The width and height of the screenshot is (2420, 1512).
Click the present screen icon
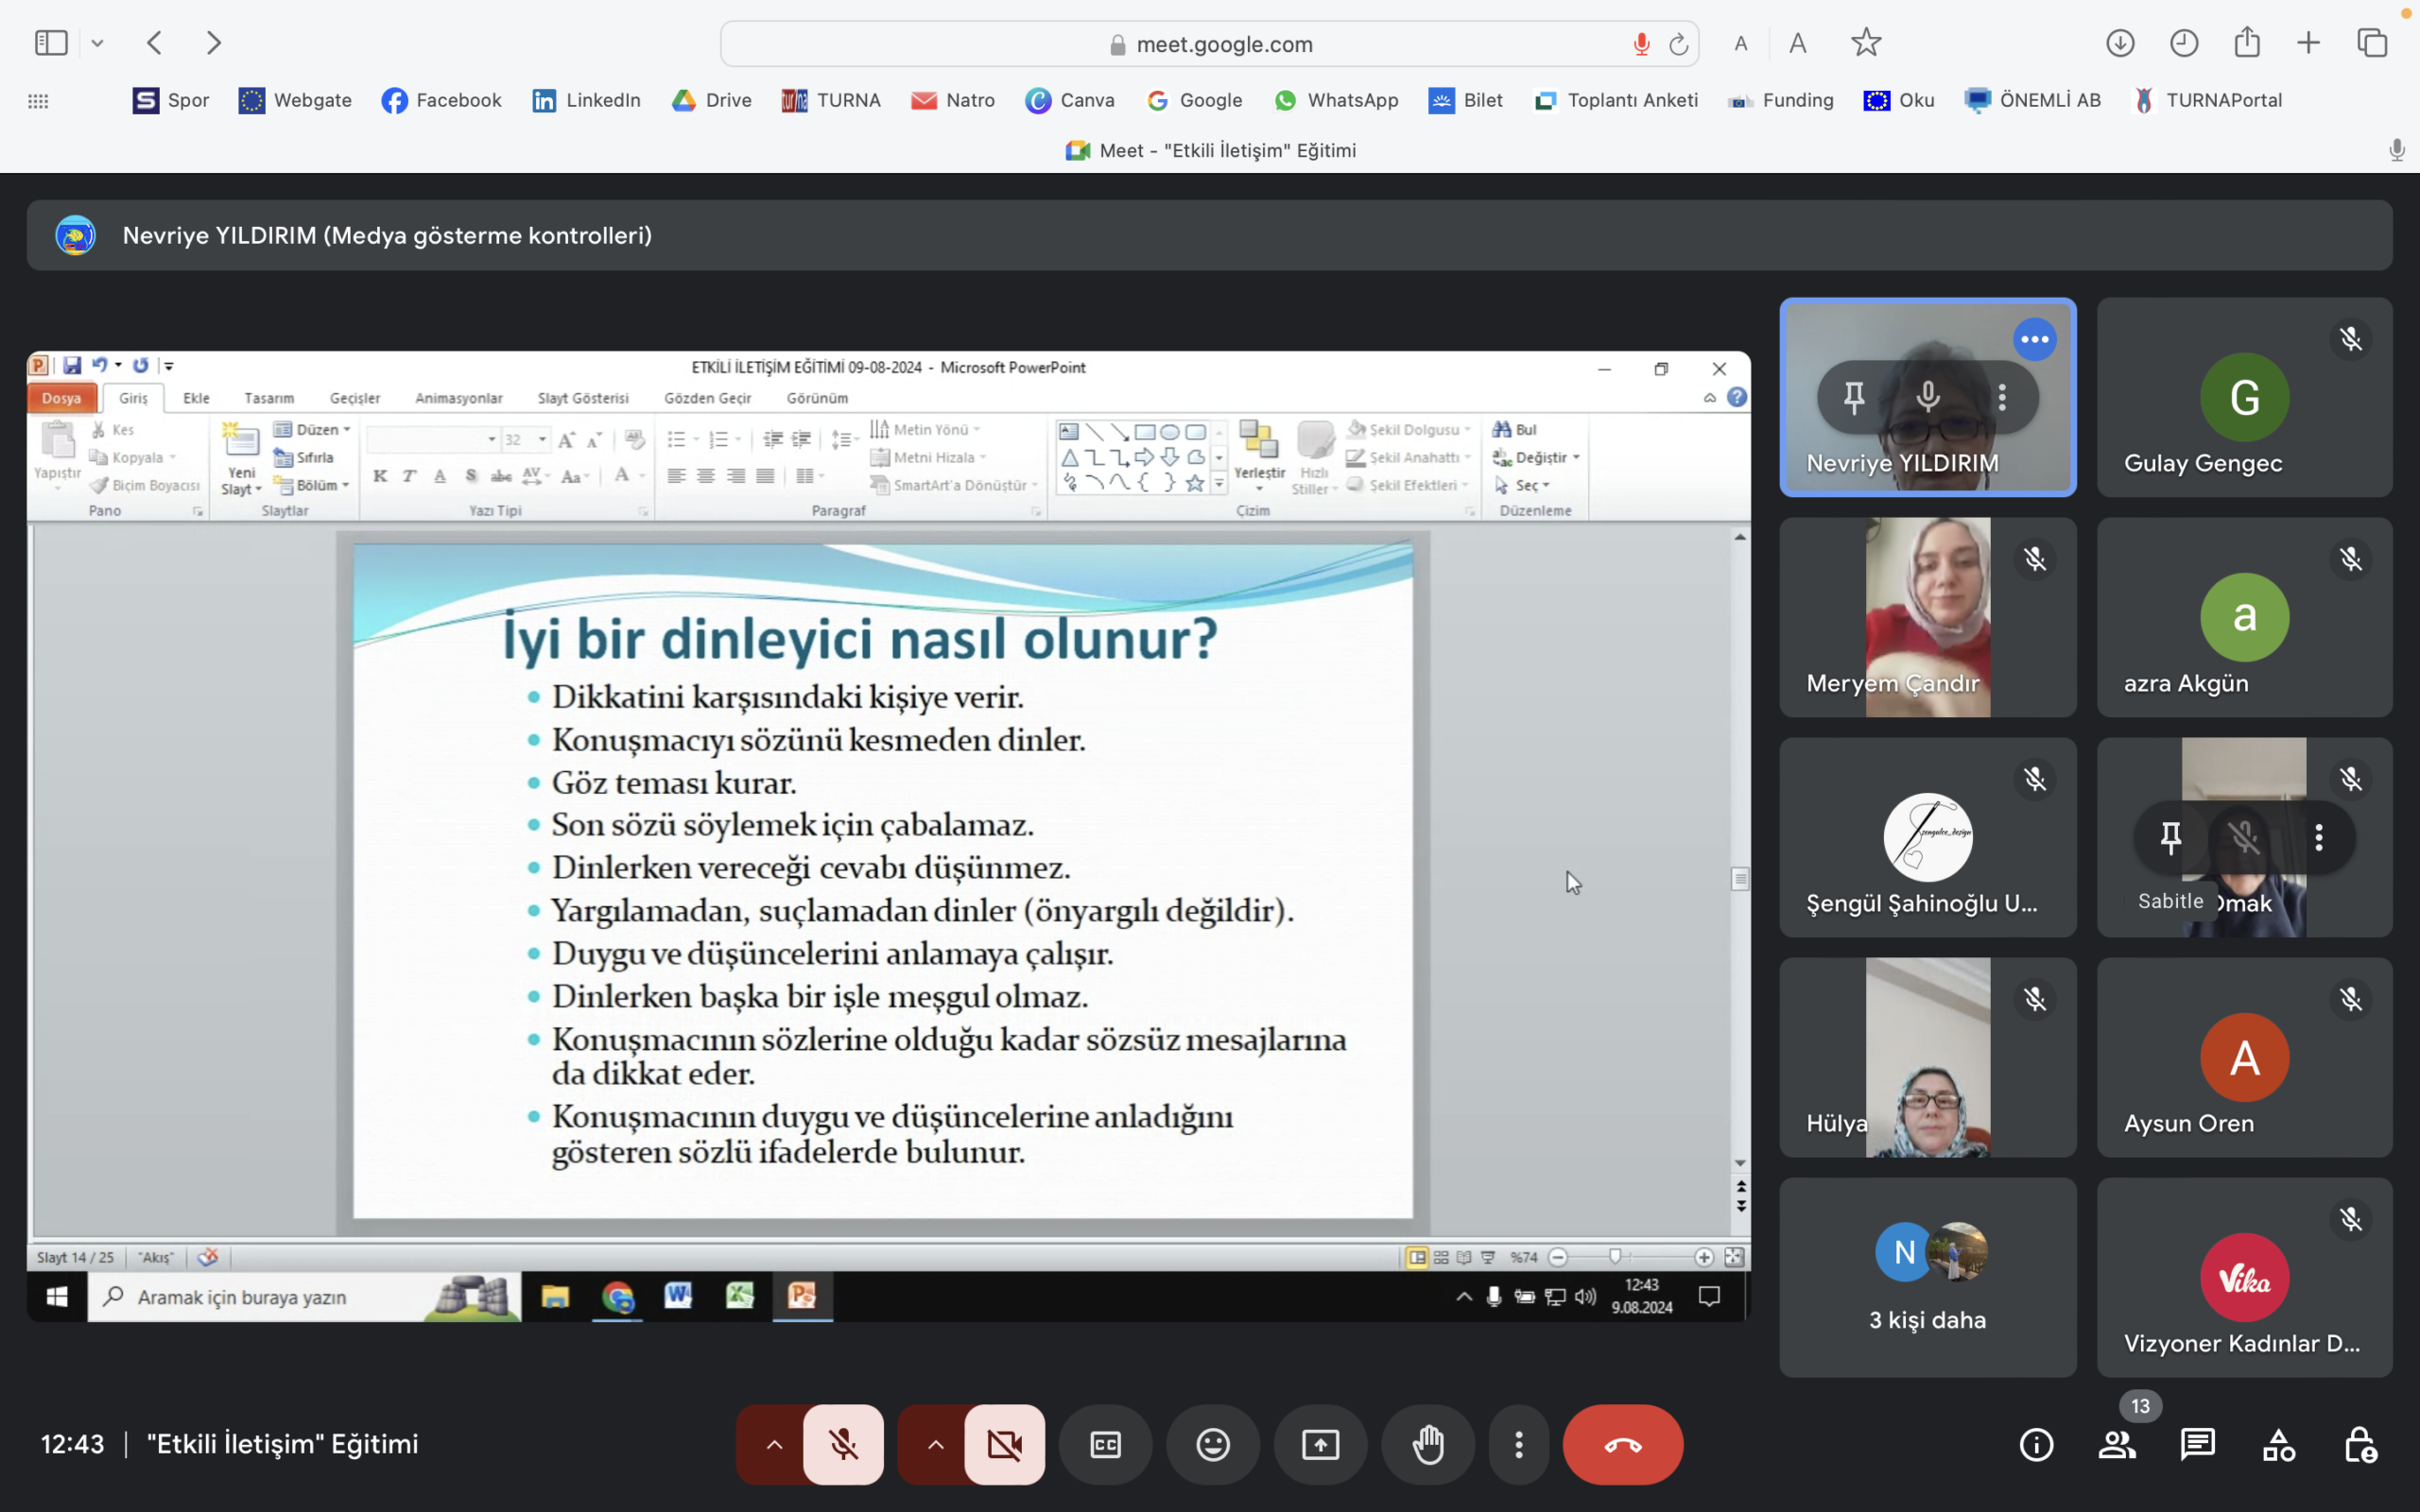(1320, 1444)
